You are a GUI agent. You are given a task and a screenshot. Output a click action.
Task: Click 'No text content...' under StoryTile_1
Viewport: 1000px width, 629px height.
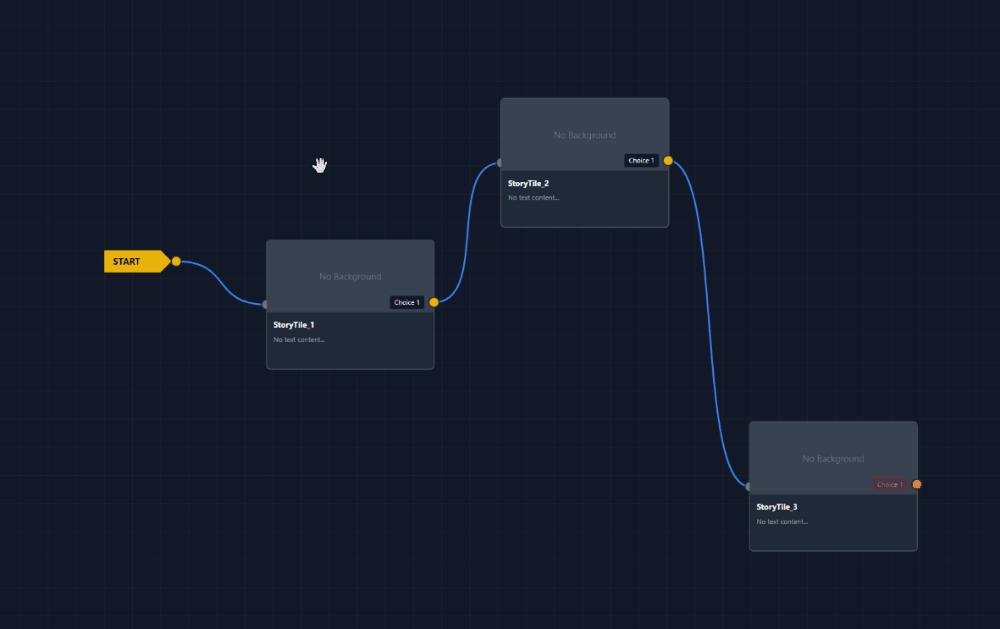coord(299,340)
